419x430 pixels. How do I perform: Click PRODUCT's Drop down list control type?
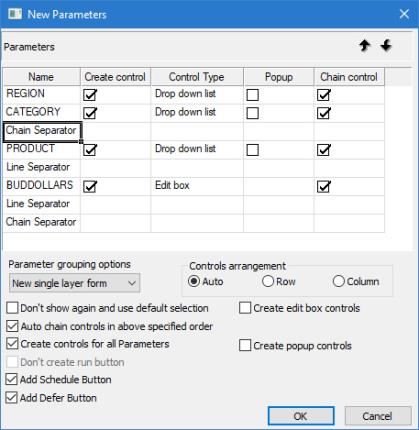point(197,150)
